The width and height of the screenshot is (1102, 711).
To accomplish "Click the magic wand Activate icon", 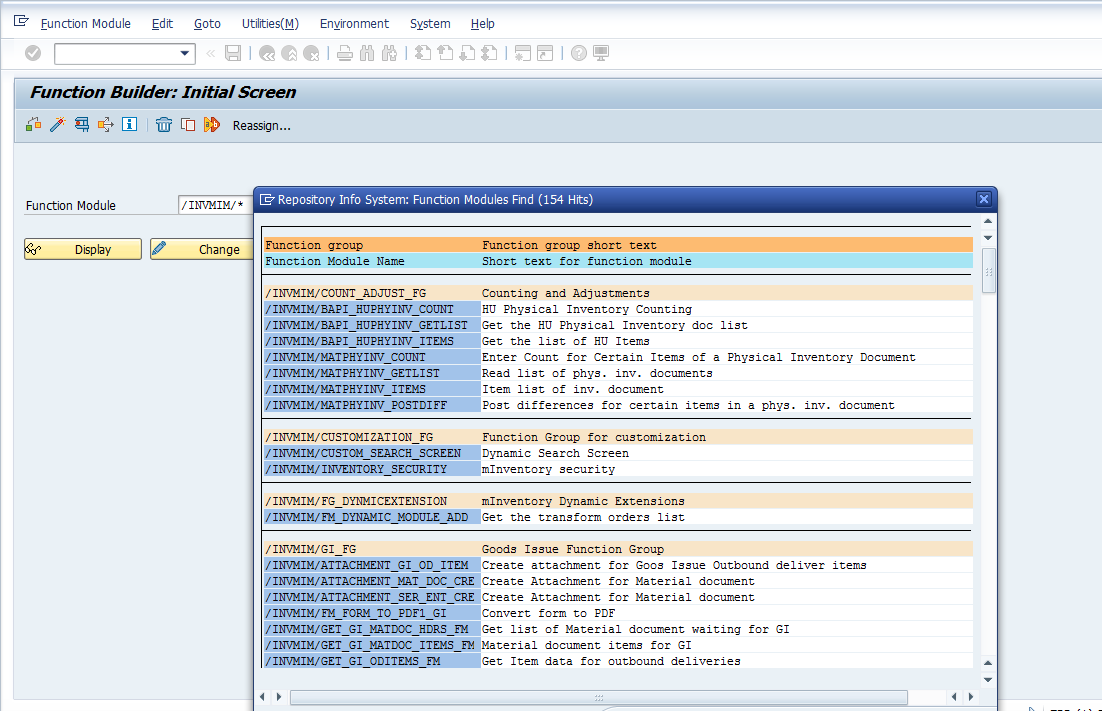I will point(57,125).
